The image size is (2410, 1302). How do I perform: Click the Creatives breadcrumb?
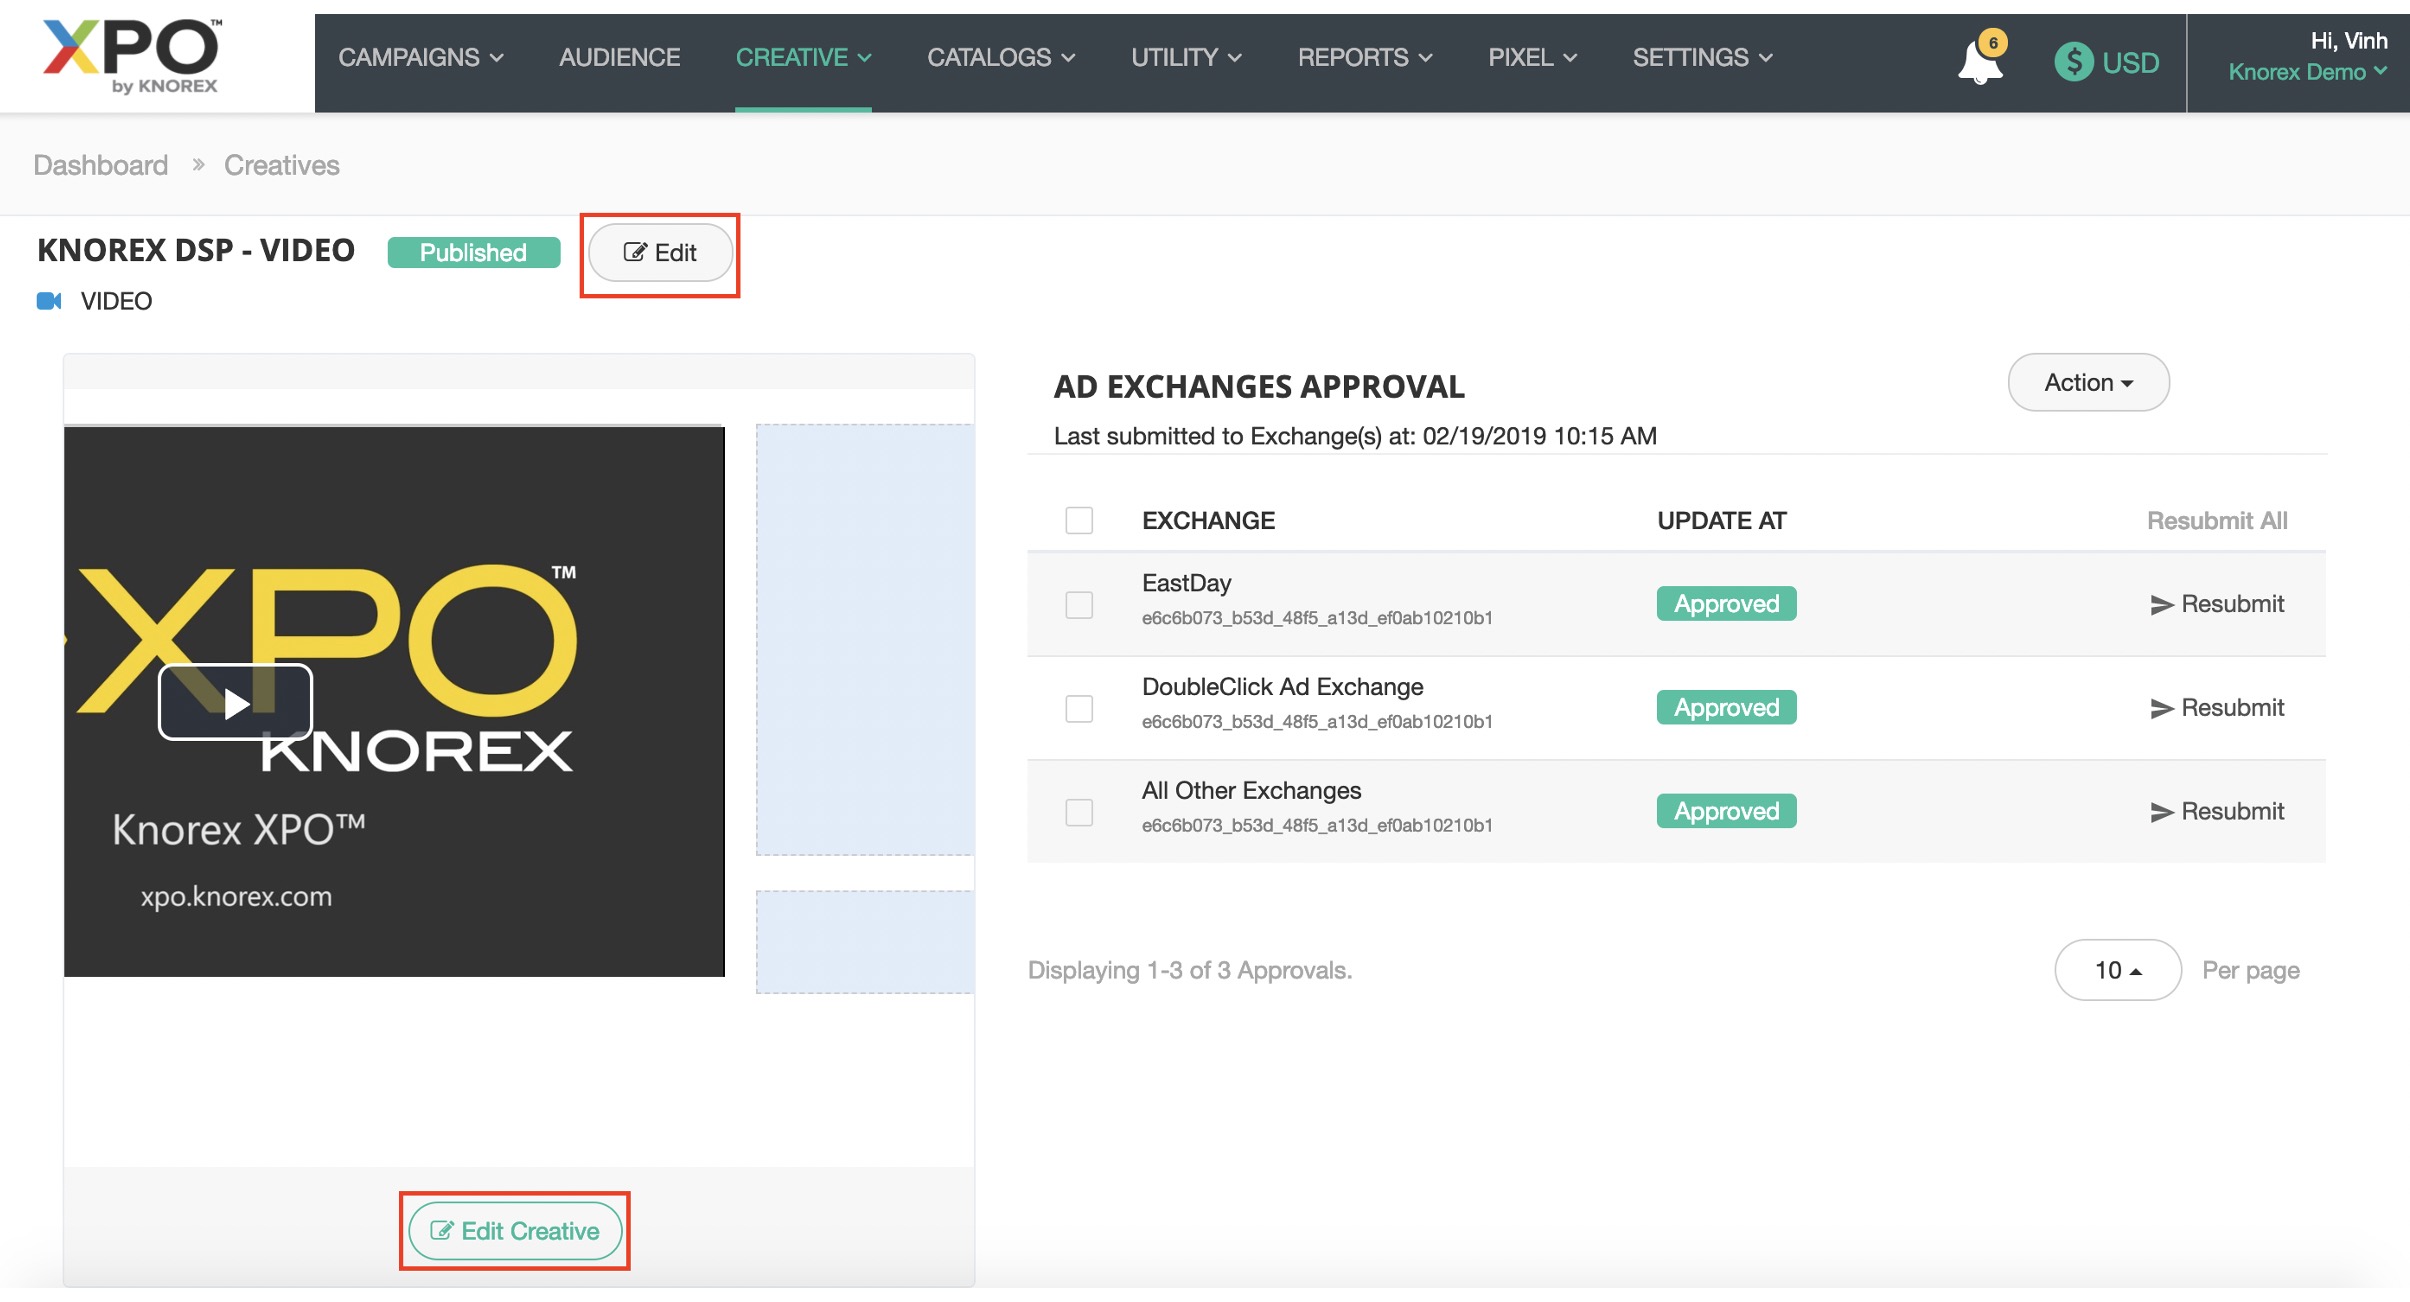point(282,165)
